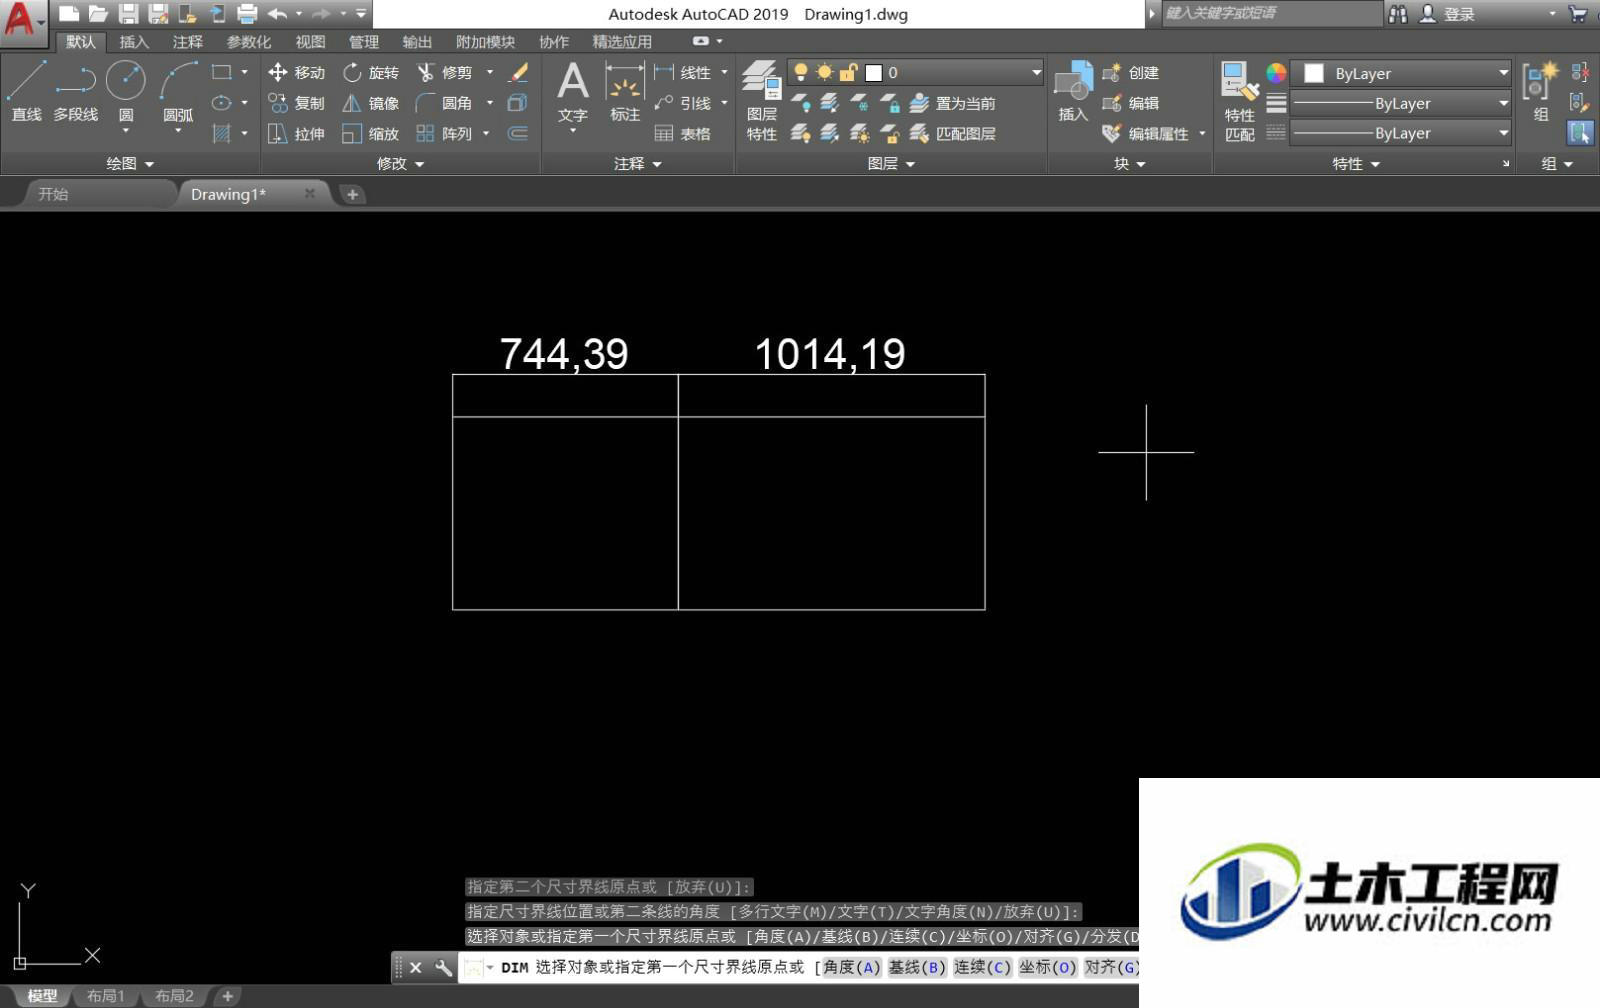This screenshot has width=1600, height=1008.
Task: Activate the 移动 (Move) command
Action: 297,72
